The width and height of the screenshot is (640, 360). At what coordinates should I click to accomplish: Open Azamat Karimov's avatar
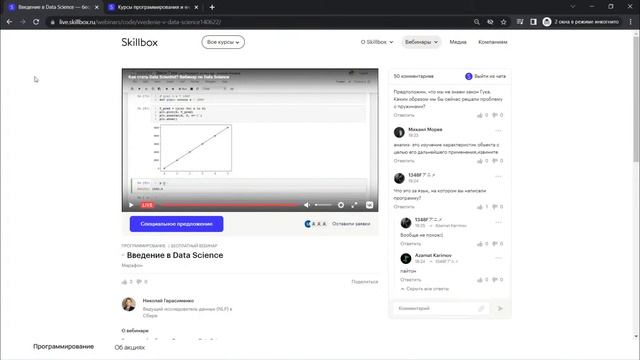tap(406, 258)
